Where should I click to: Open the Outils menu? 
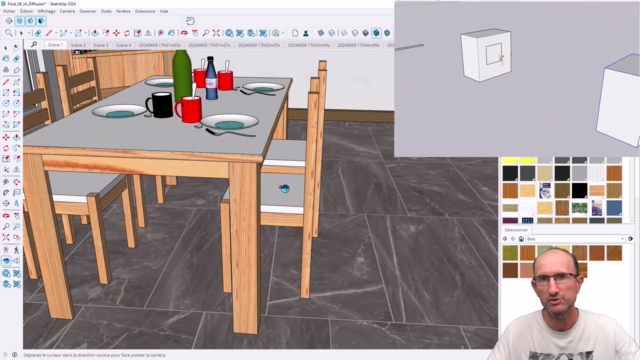106,11
